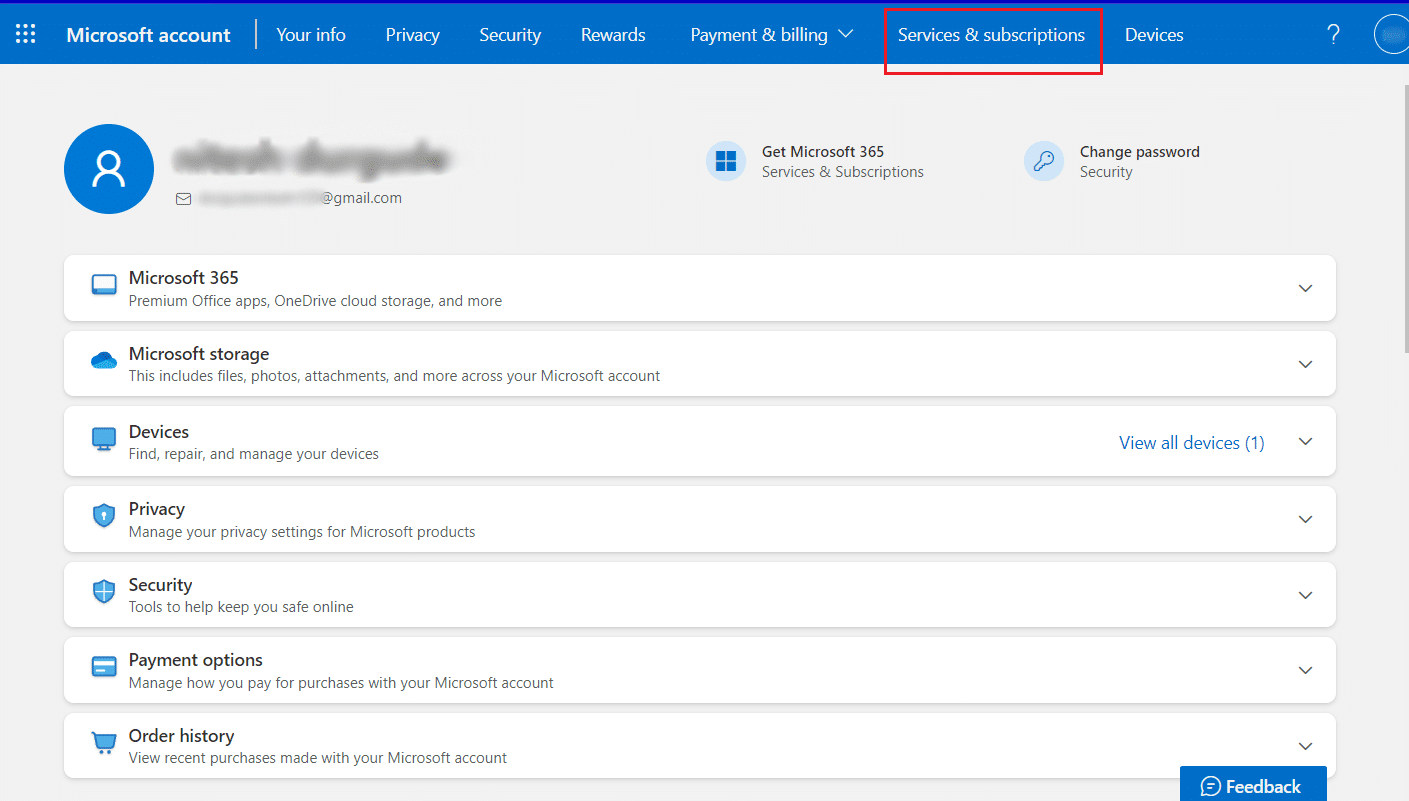Click the blurred account name text
The width and height of the screenshot is (1409, 801).
[x=310, y=158]
